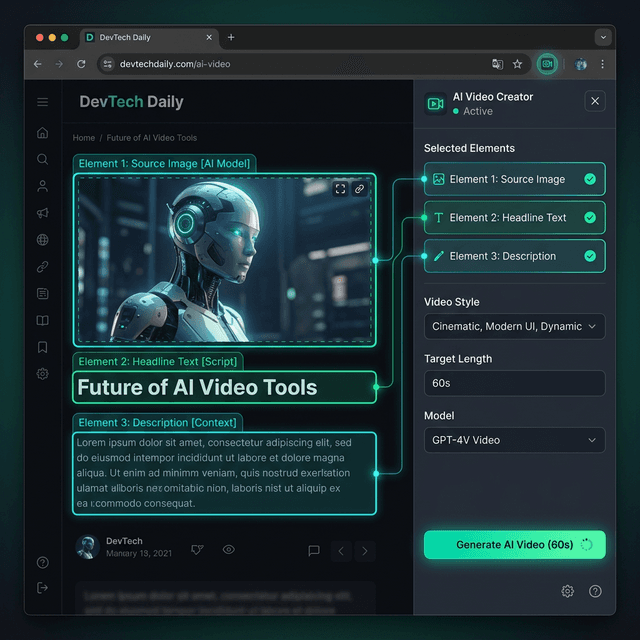The height and width of the screenshot is (640, 640).
Task: Click the fullscreen icon on the source image
Action: (x=340, y=188)
